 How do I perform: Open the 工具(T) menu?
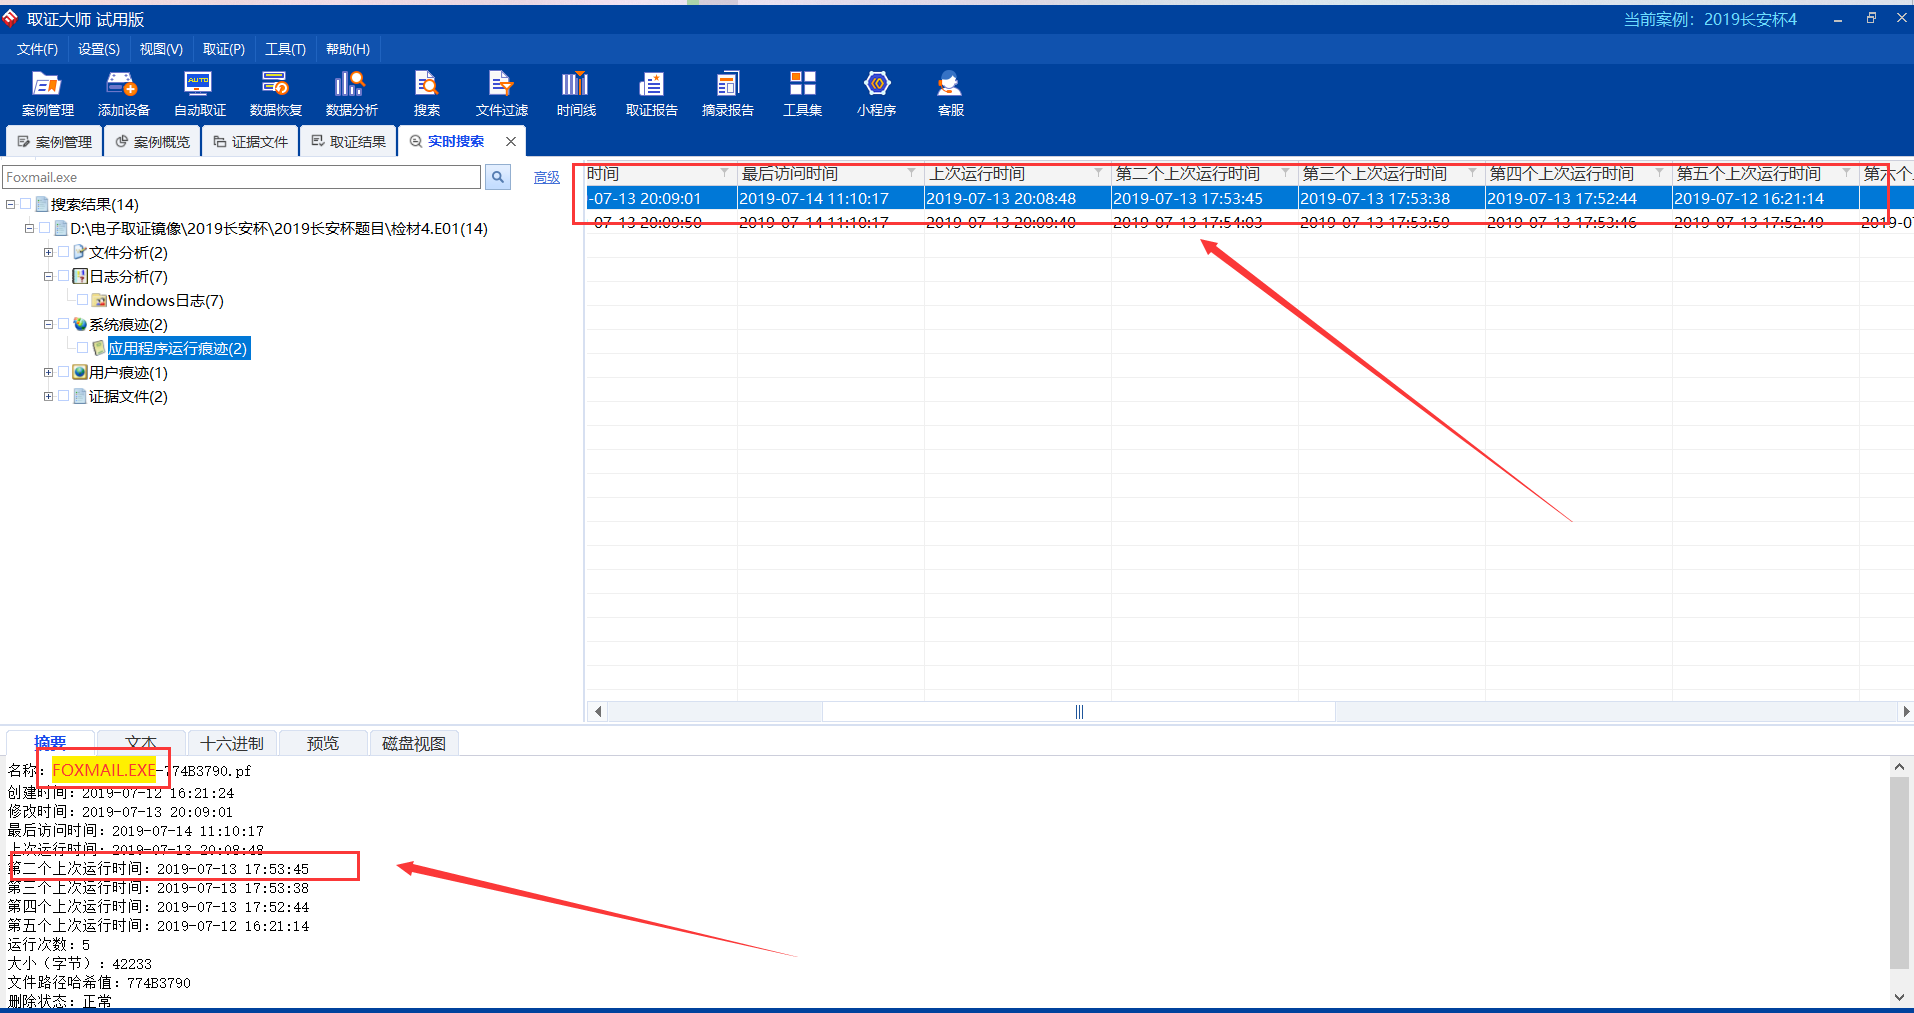[x=285, y=49]
